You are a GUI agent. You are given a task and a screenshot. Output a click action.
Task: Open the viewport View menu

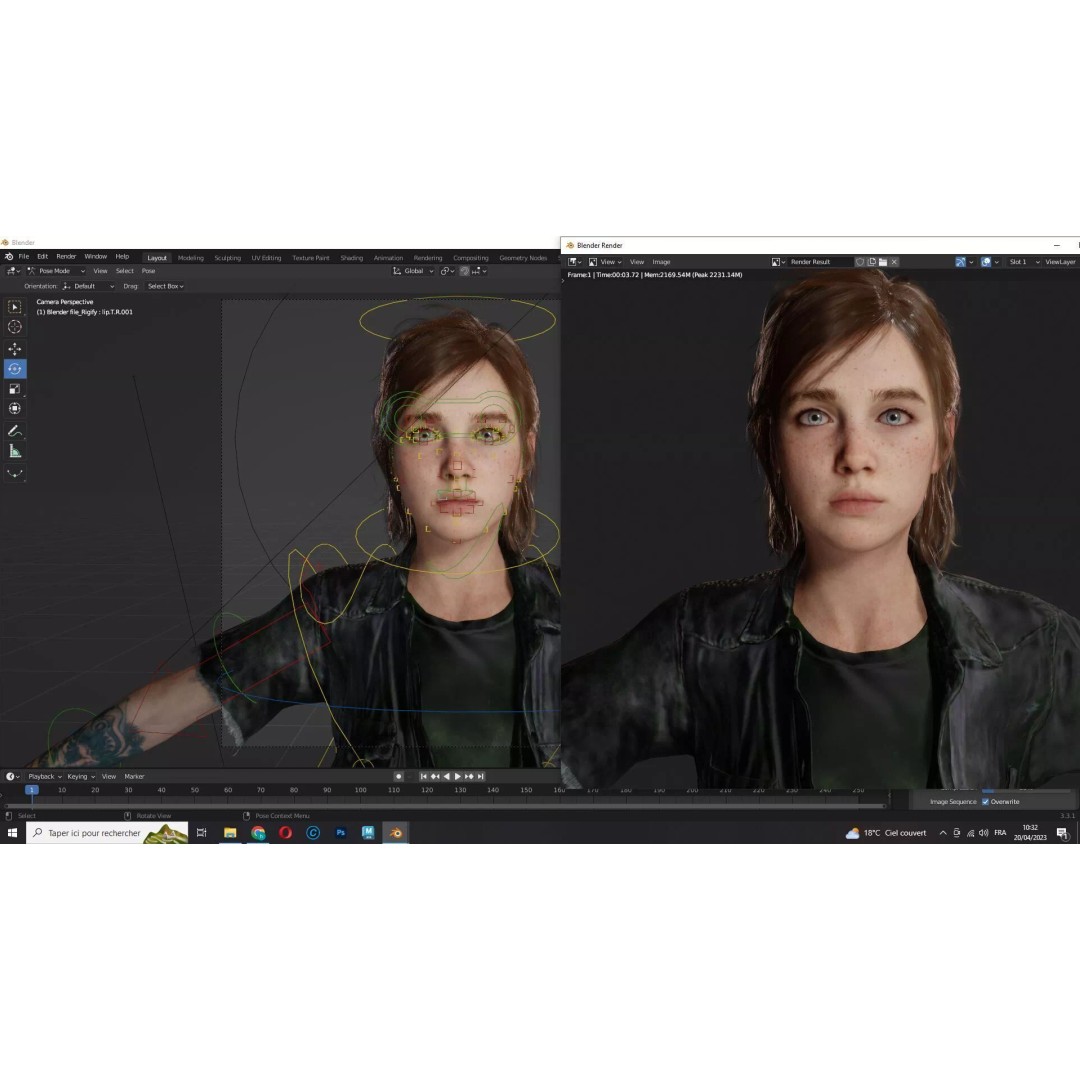(x=101, y=271)
